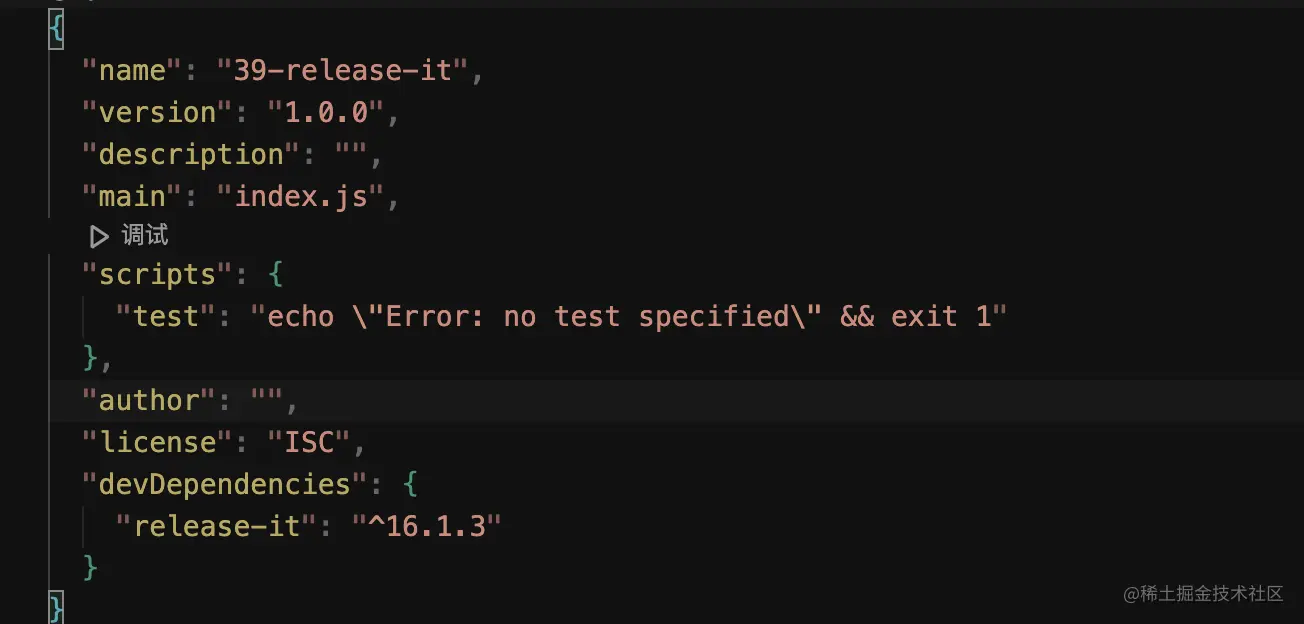Click the "ISC" license value
The image size is (1304, 624).
pyautogui.click(x=308, y=443)
